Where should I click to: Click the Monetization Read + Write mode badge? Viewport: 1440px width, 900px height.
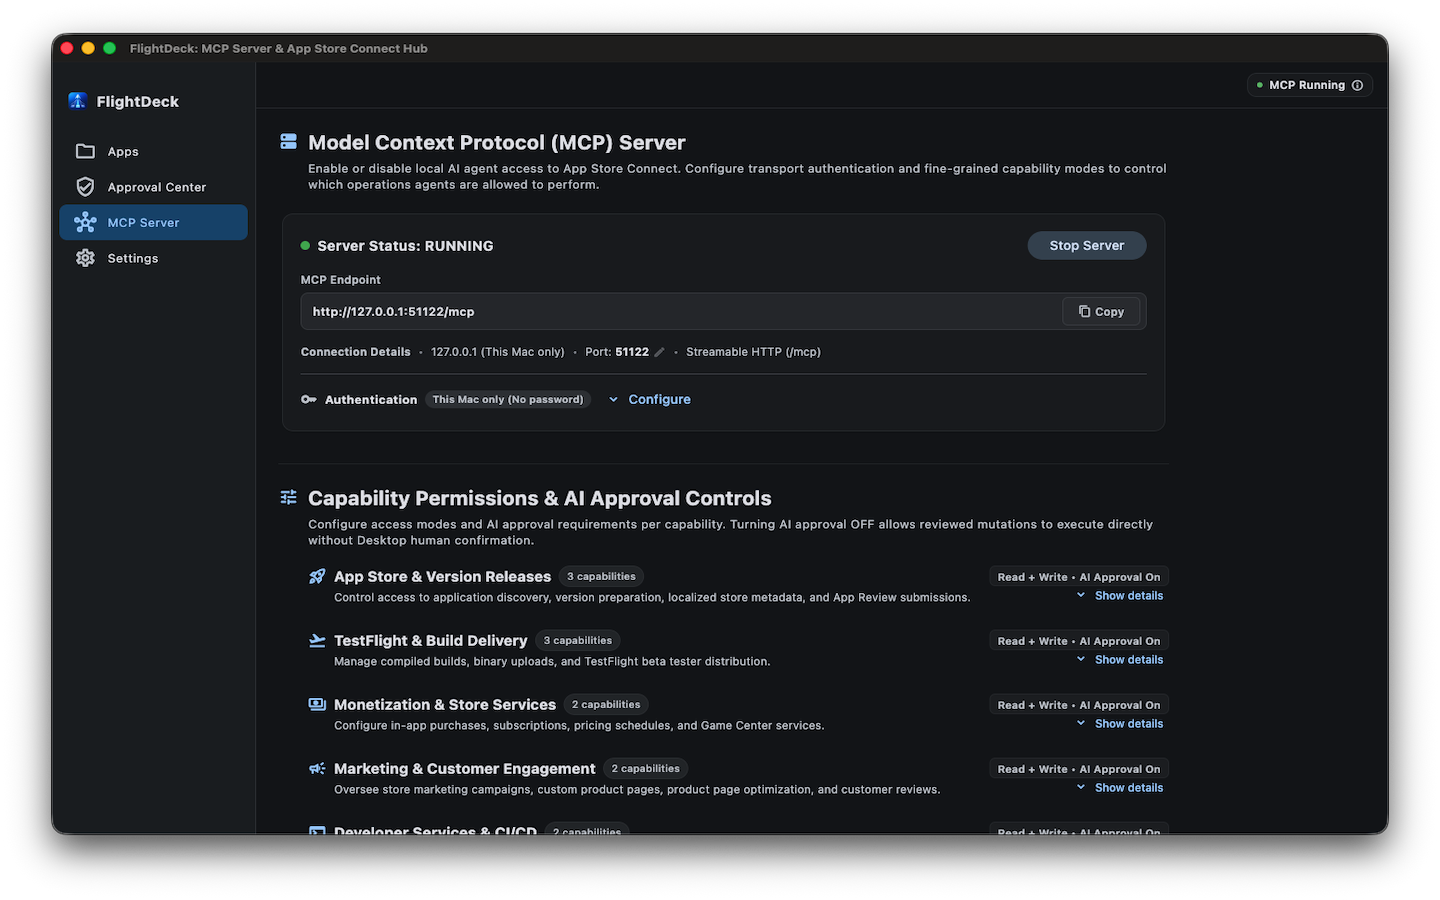pyautogui.click(x=1079, y=705)
